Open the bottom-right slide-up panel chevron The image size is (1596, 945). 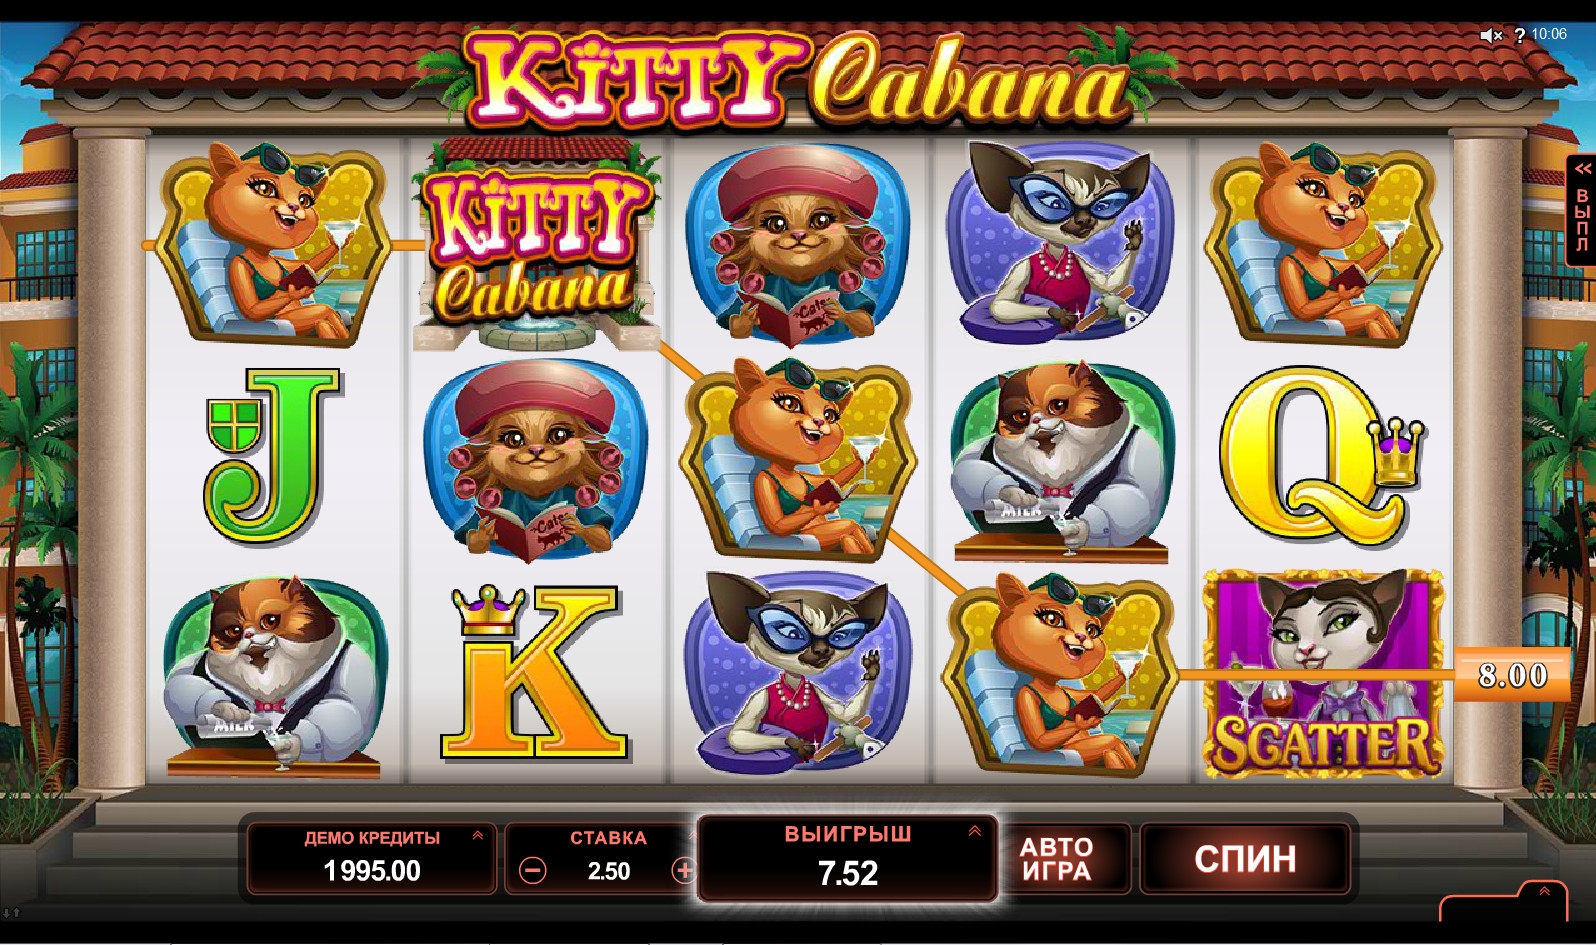1544,891
